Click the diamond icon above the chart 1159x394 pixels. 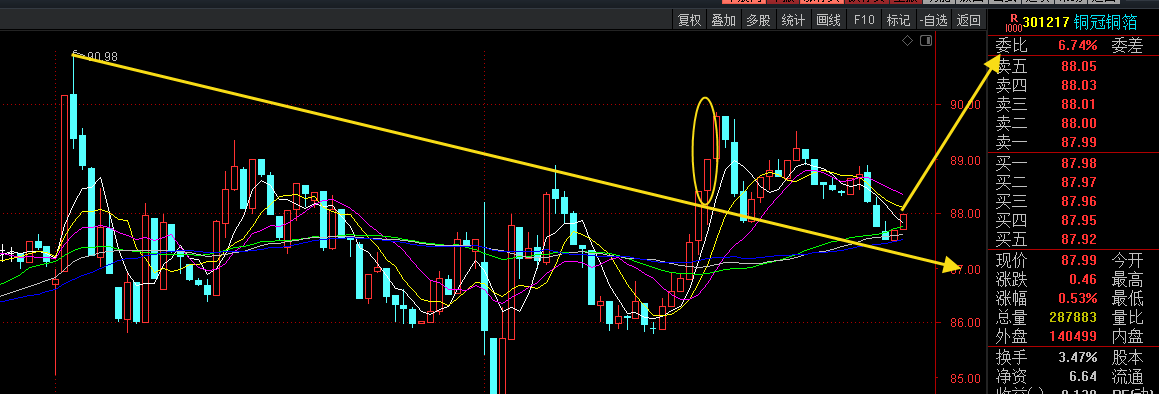[x=907, y=41]
